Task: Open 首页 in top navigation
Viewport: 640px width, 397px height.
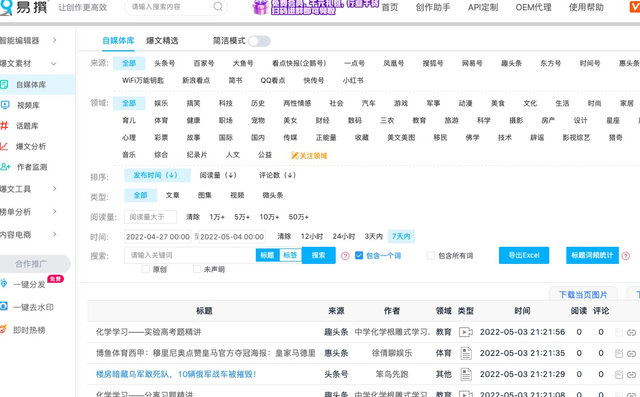Action: [x=389, y=7]
